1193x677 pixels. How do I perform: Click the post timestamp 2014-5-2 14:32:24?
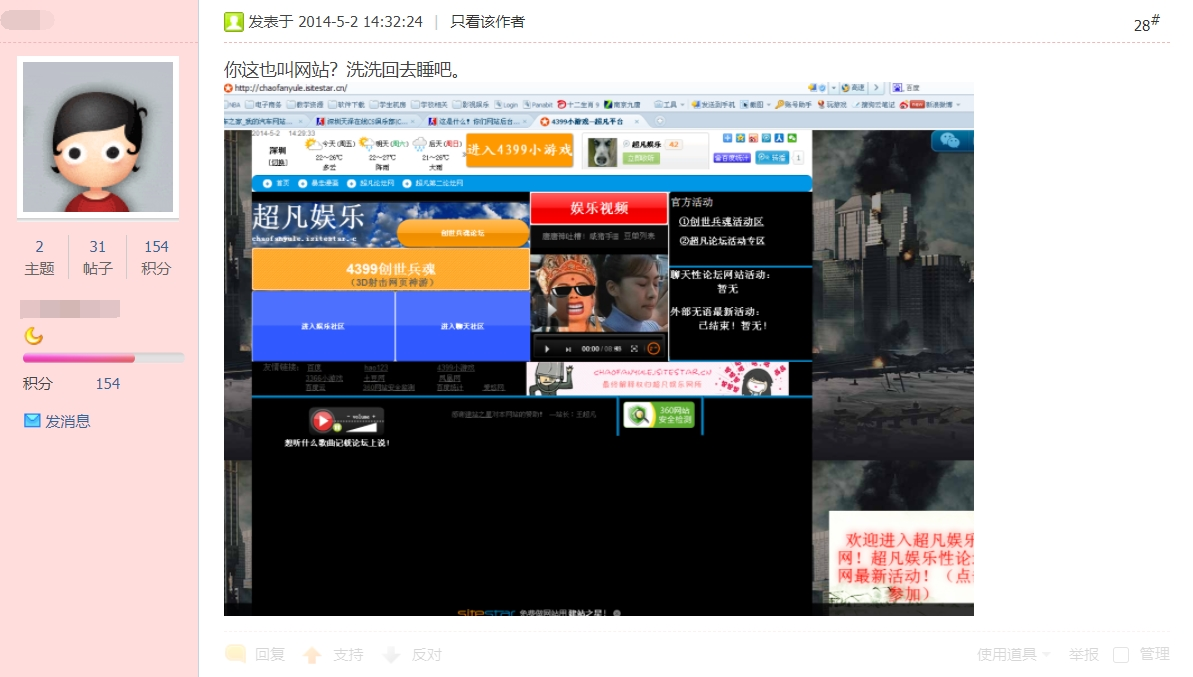pos(360,22)
